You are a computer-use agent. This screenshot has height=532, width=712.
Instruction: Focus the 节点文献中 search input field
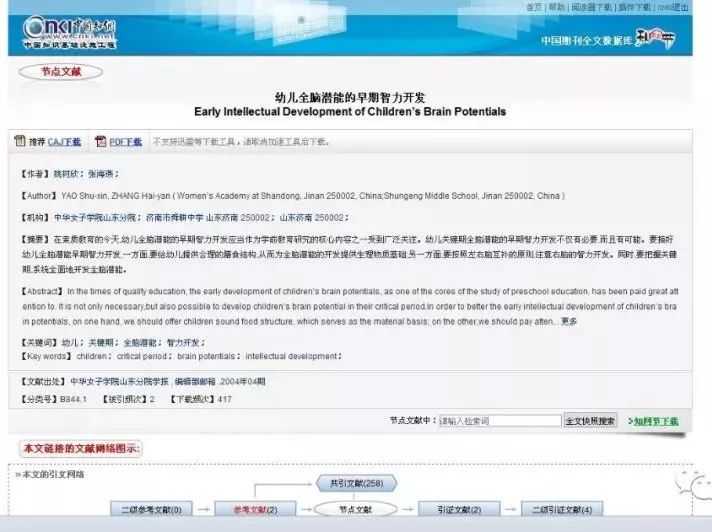point(500,421)
